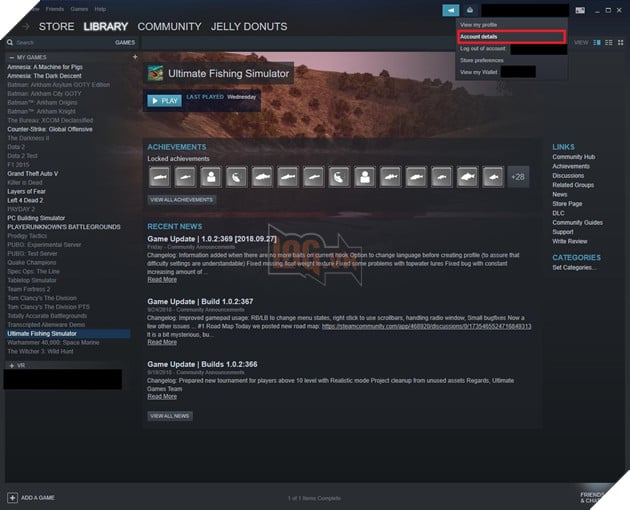Open the COMMUNITY tab
The height and width of the screenshot is (510, 630).
click(170, 27)
